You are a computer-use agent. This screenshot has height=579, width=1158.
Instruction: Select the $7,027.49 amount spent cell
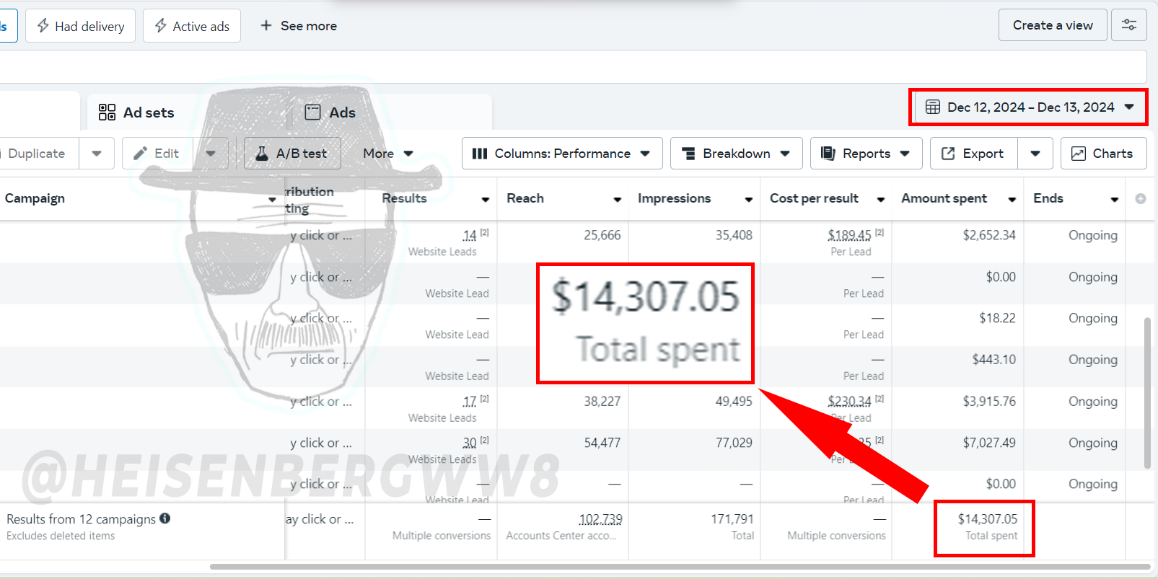tap(989, 443)
